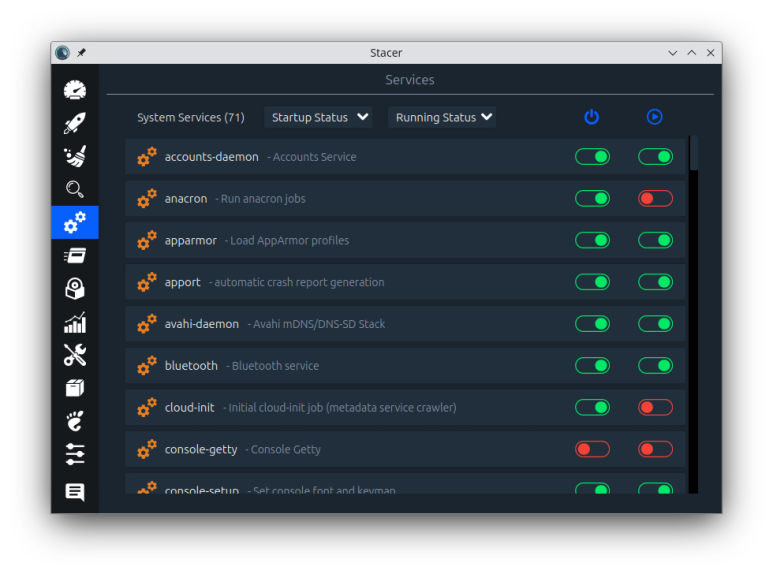Click the apport gears icon
The height and width of the screenshot is (574, 773).
click(147, 282)
